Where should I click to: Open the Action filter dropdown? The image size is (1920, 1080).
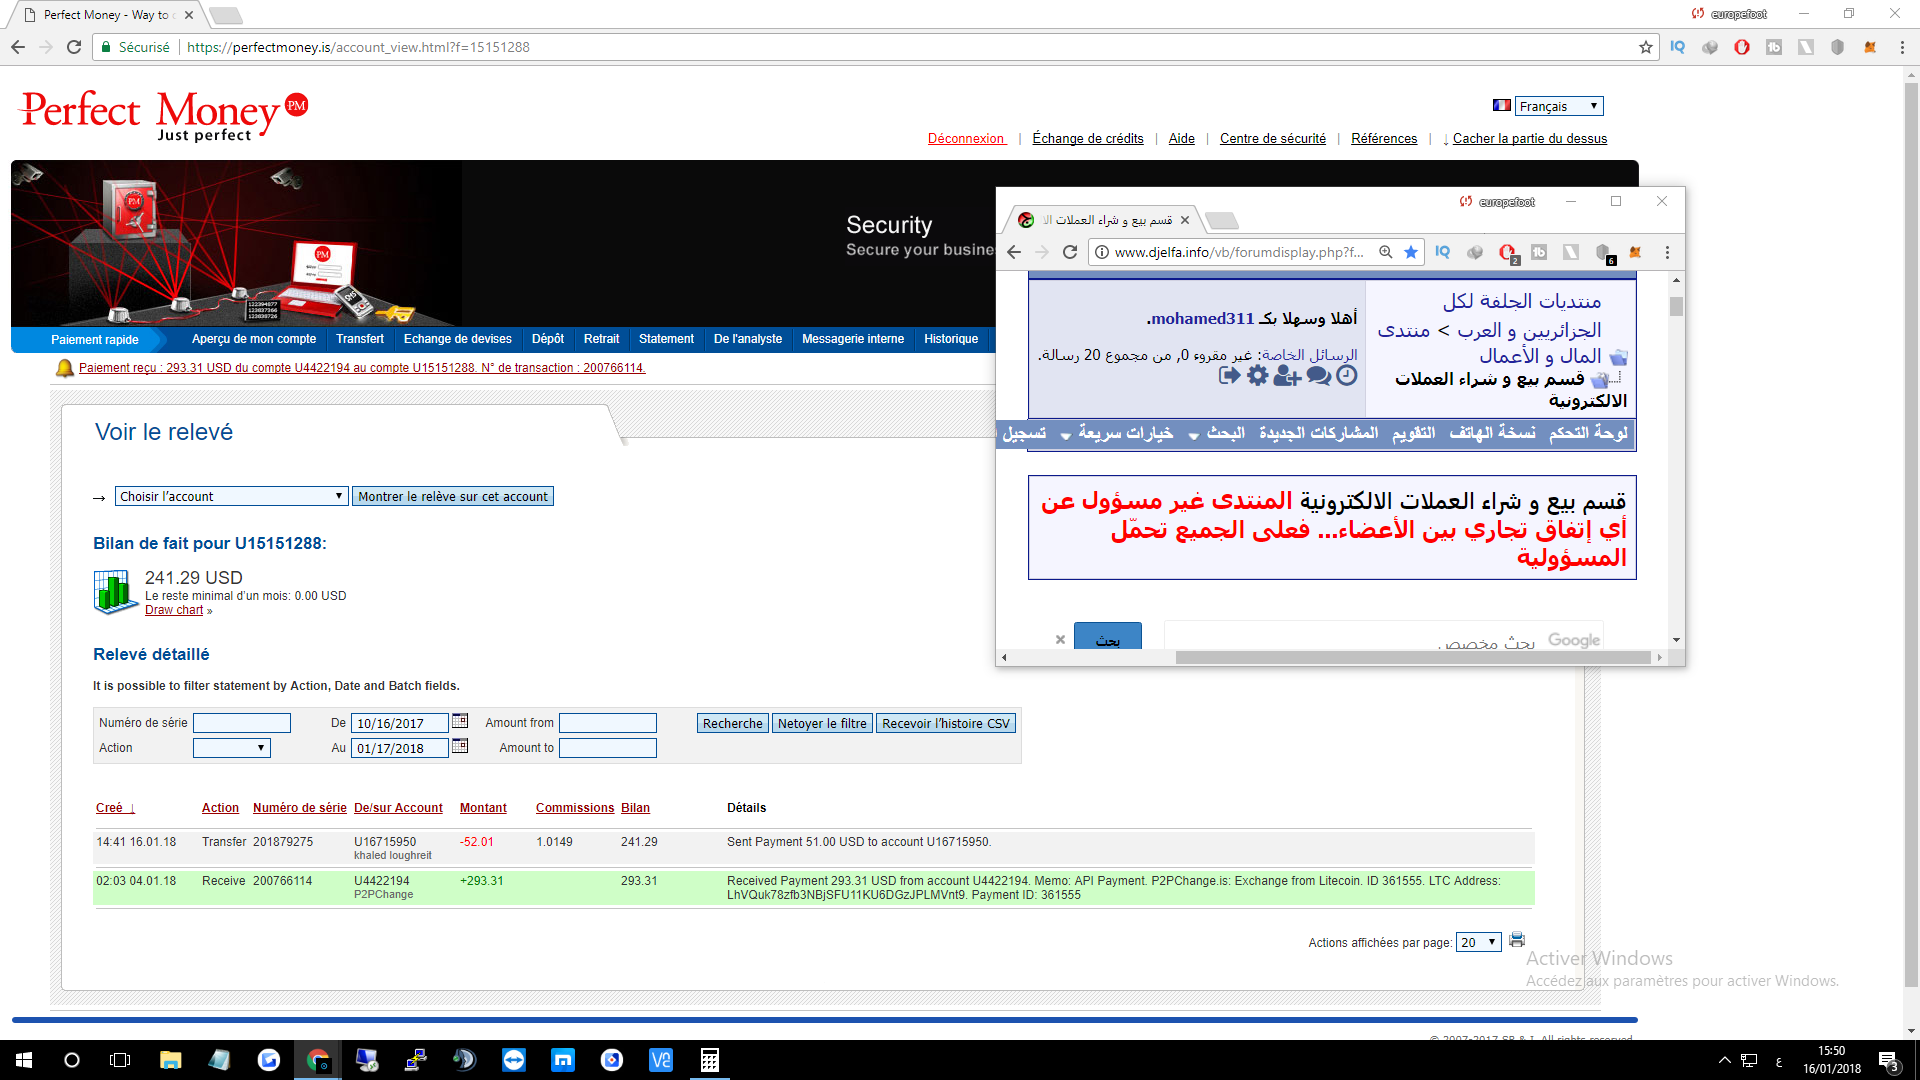point(232,748)
